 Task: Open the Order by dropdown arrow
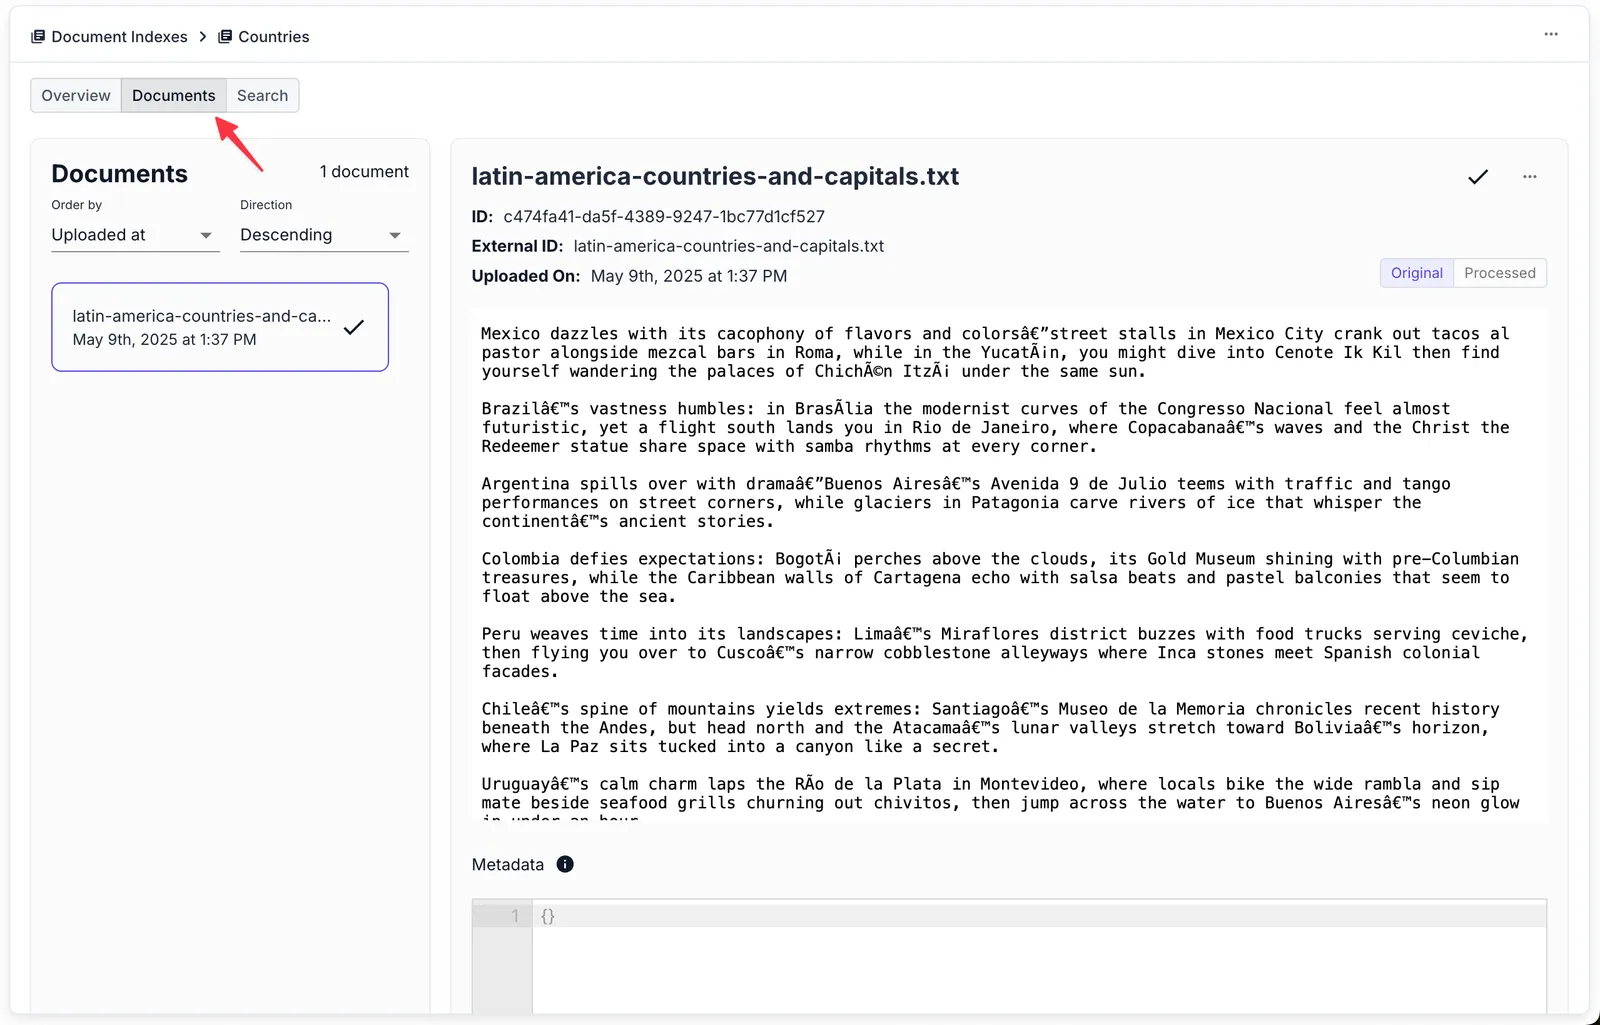coord(206,236)
